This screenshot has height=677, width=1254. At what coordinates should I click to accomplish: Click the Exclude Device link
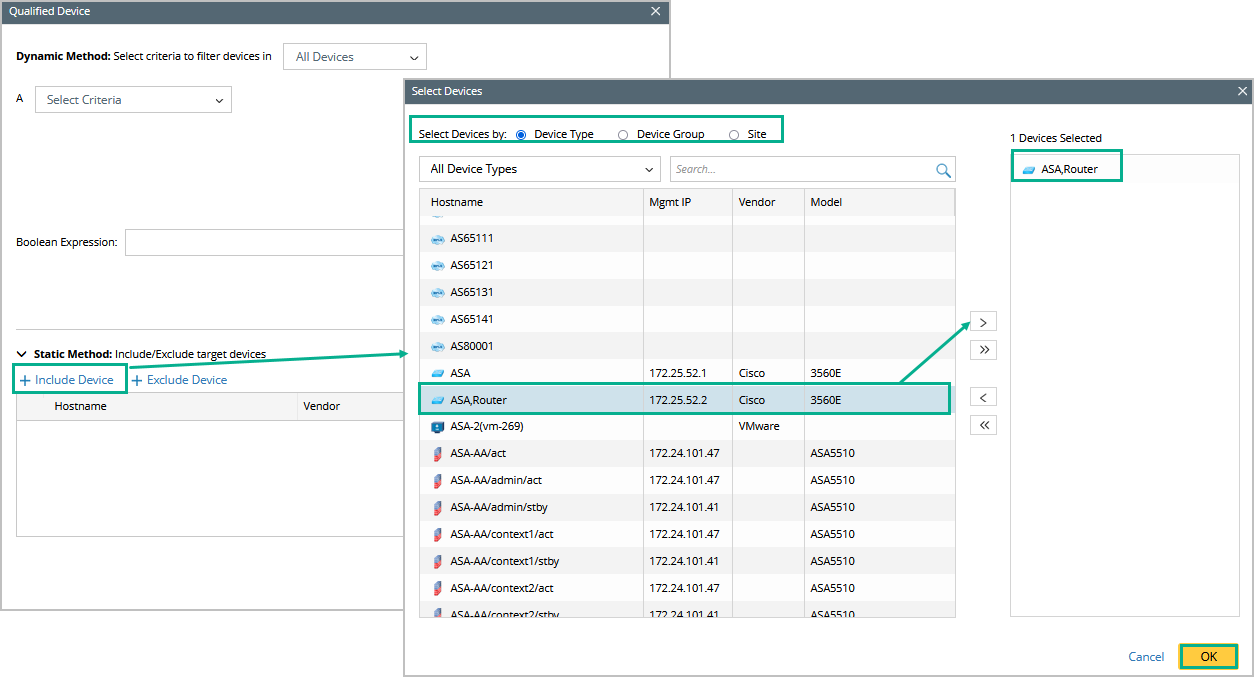180,380
